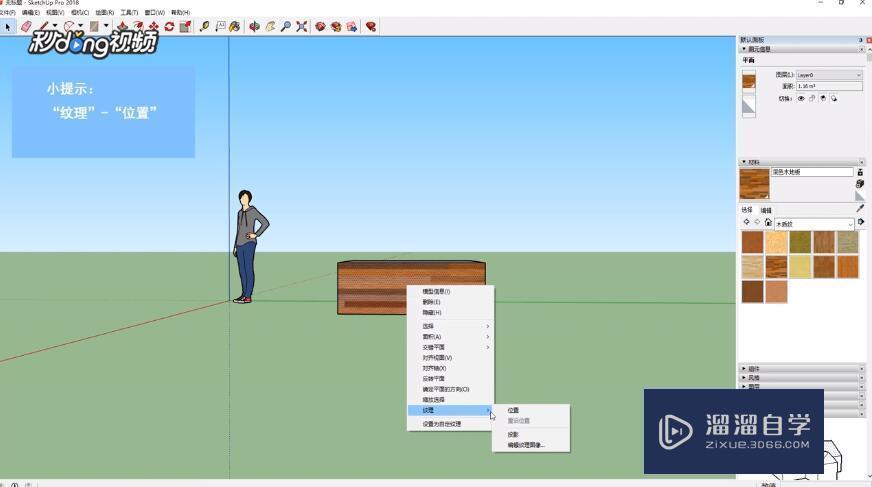Select the arrow Select tool
Viewport: 872px width, 487px height.
coord(8,27)
